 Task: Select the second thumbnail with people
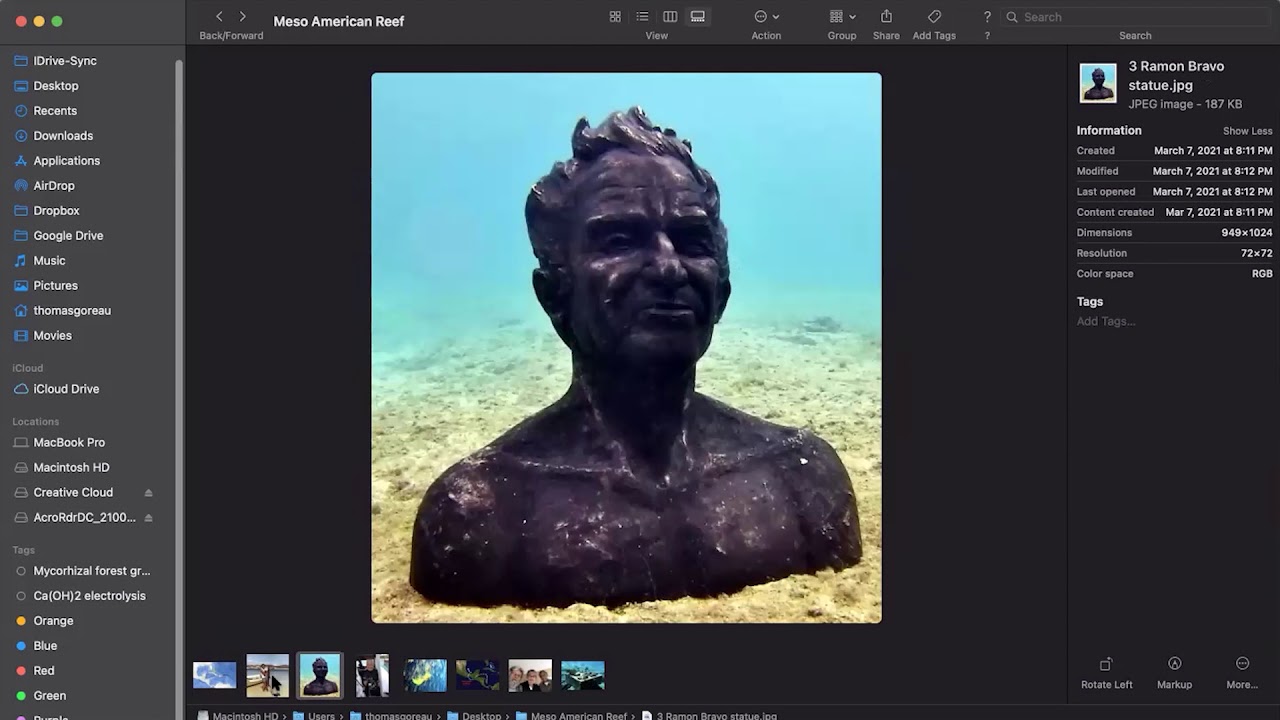(268, 676)
